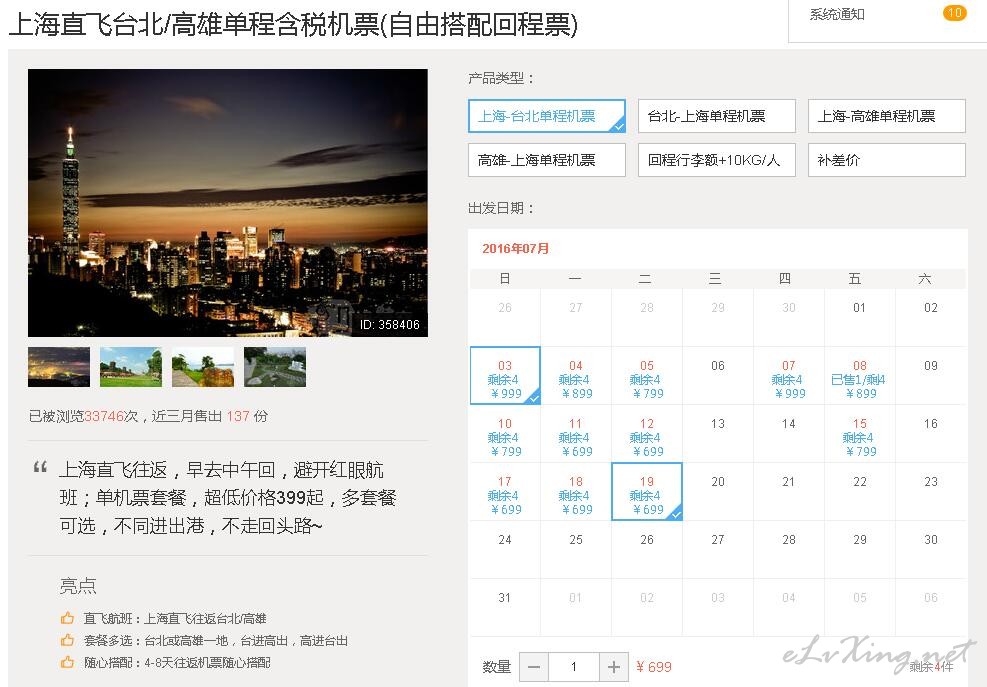This screenshot has height=687, width=987.
Task: Click calendar date 06 without price
Action: pyautogui.click(x=718, y=375)
